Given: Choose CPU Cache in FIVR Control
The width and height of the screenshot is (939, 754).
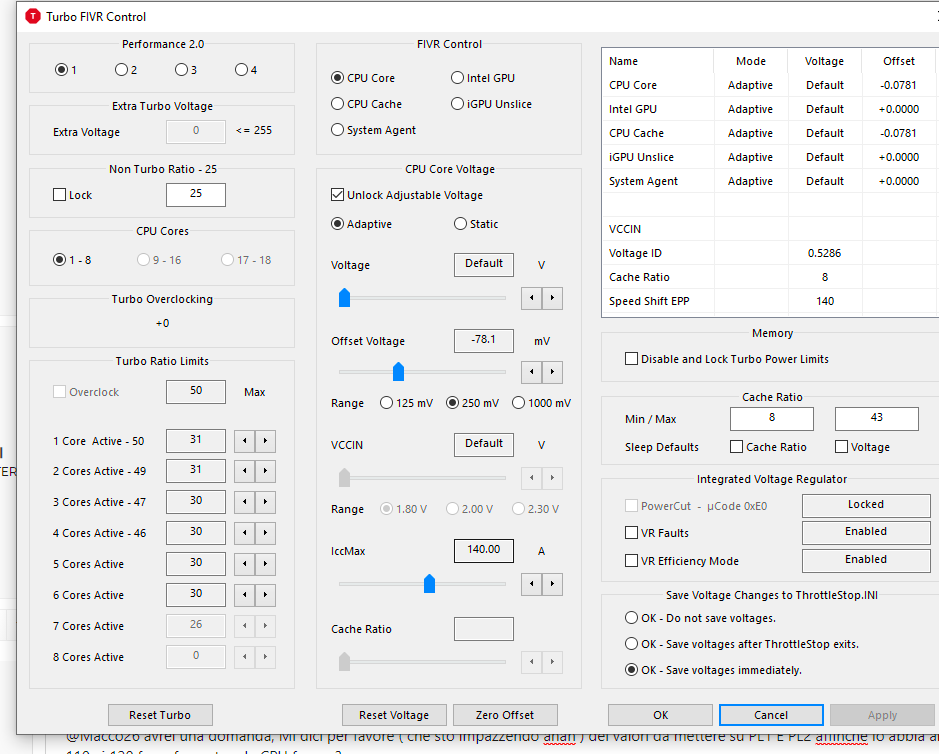Looking at the screenshot, I should point(337,104).
